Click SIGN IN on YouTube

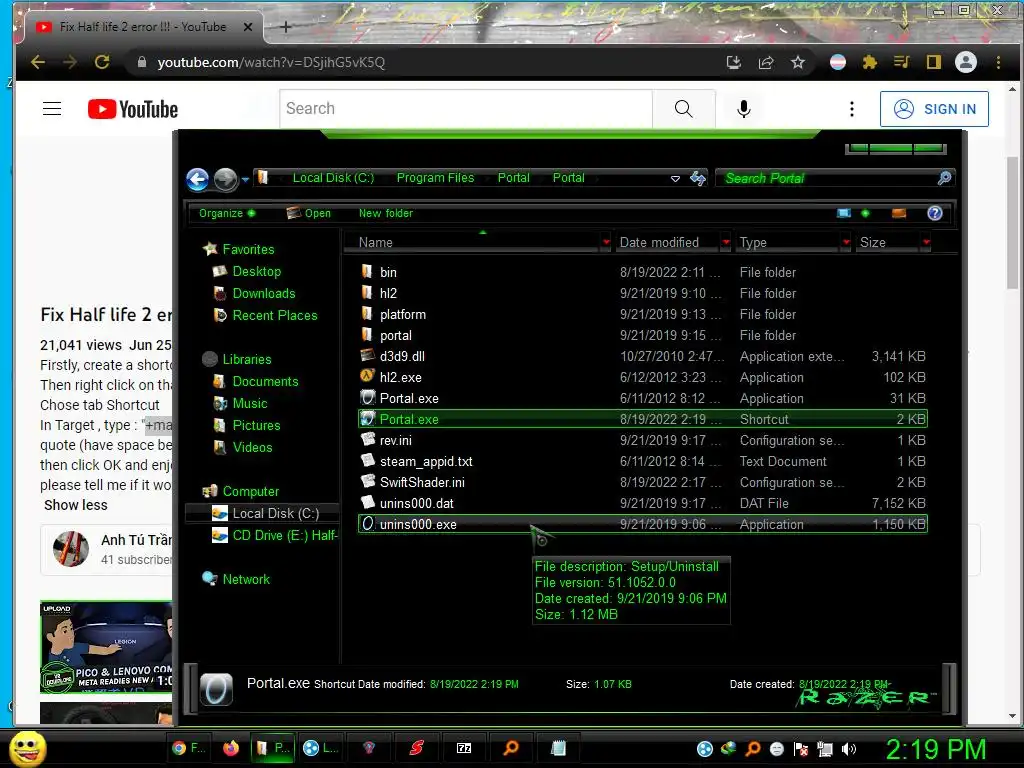934,108
